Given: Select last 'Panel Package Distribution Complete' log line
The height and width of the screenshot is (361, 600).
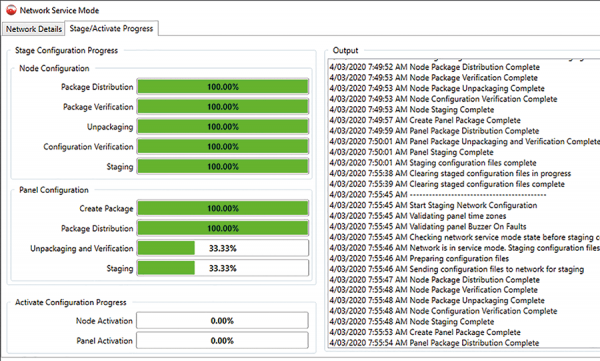Looking at the screenshot, I should click(x=434, y=343).
